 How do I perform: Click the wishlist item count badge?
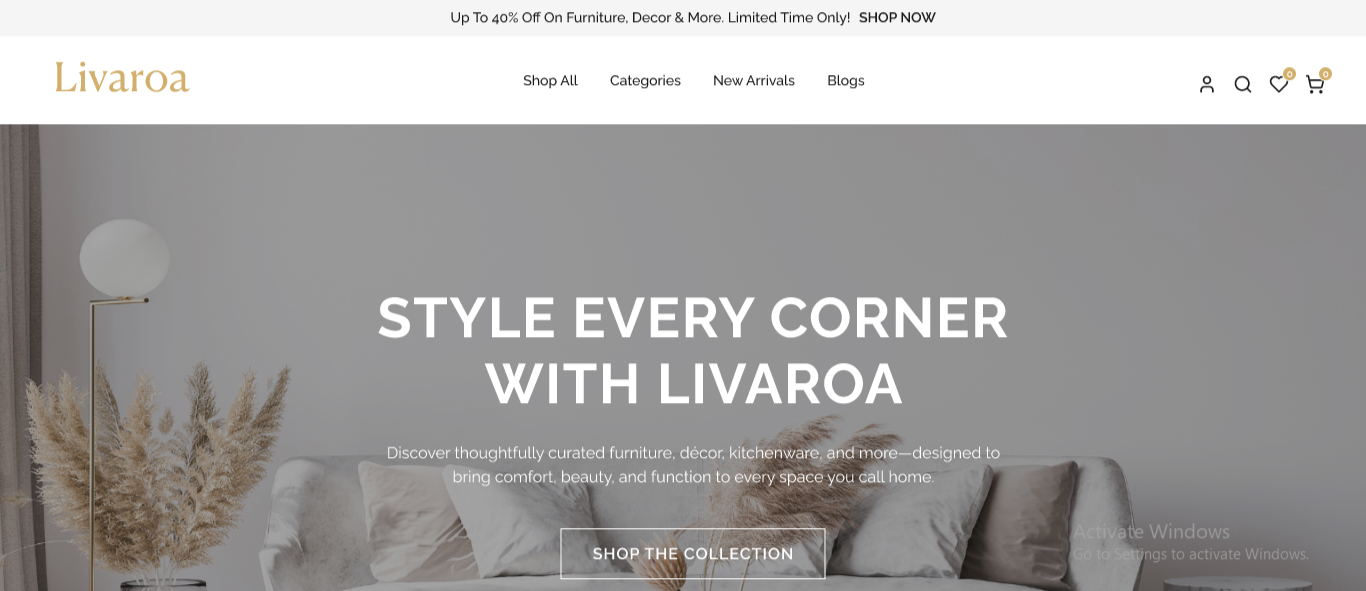[1289, 74]
